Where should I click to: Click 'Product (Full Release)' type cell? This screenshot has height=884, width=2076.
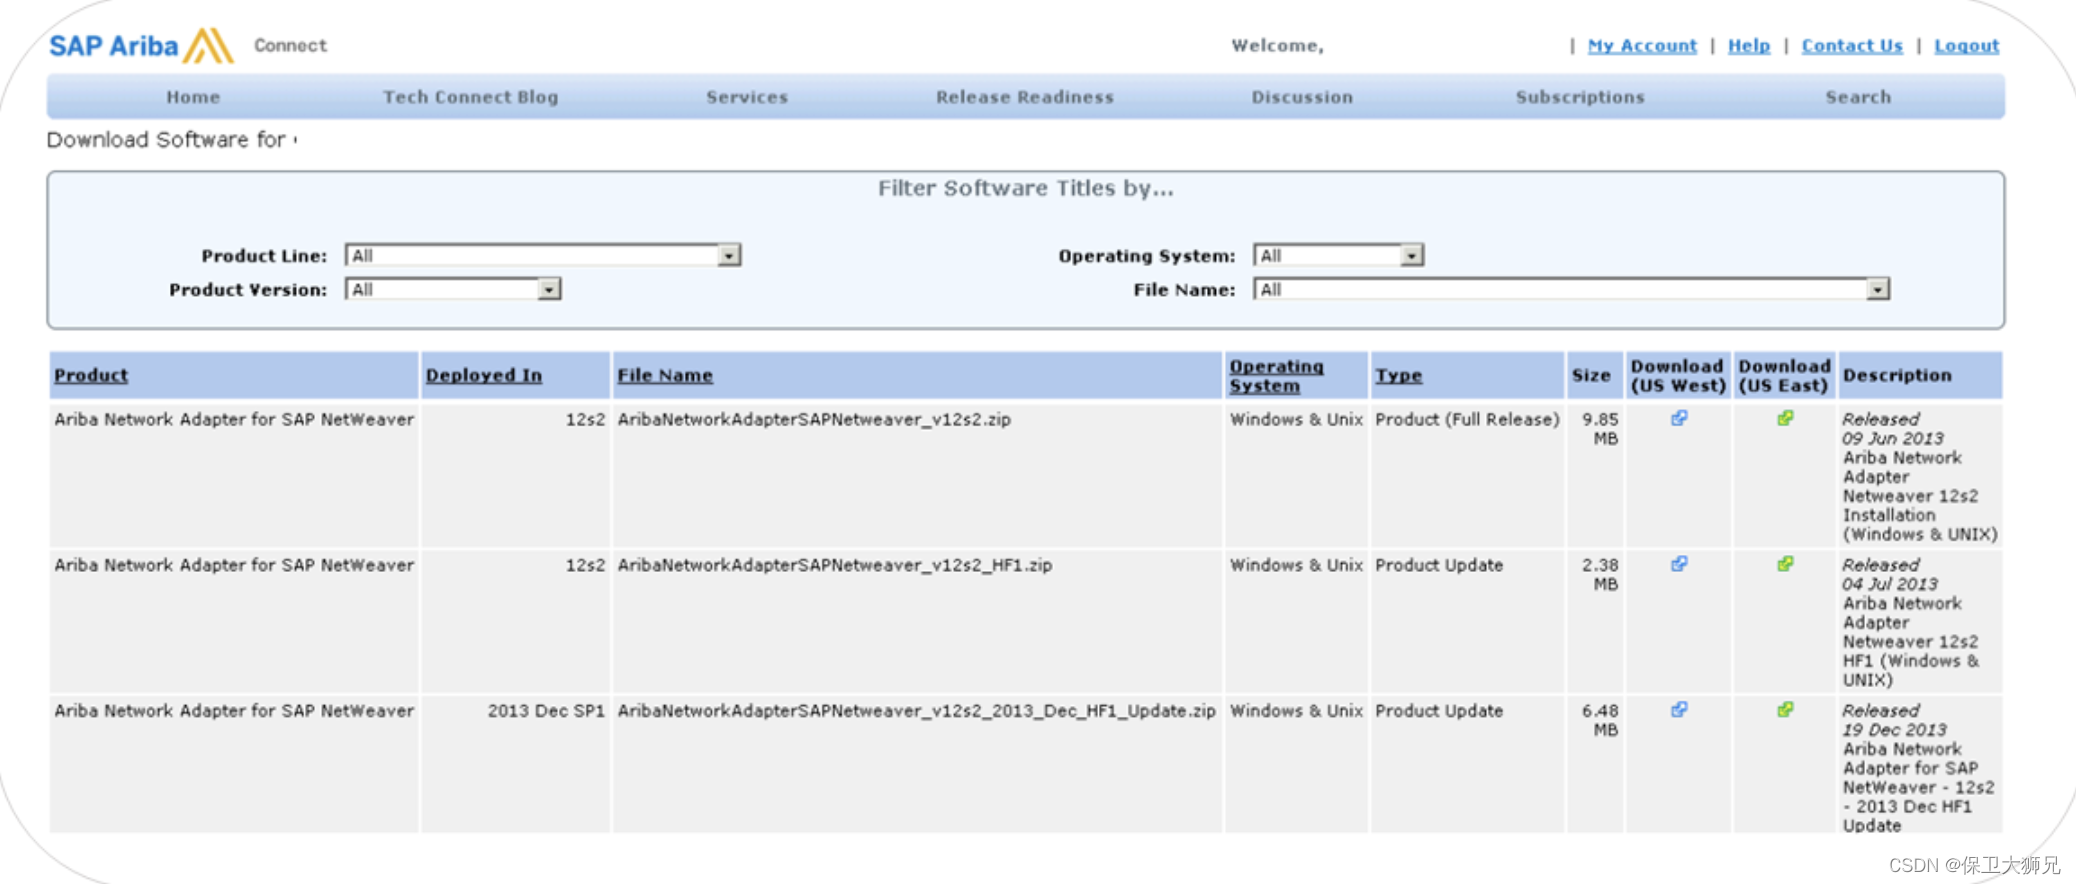click(1467, 419)
